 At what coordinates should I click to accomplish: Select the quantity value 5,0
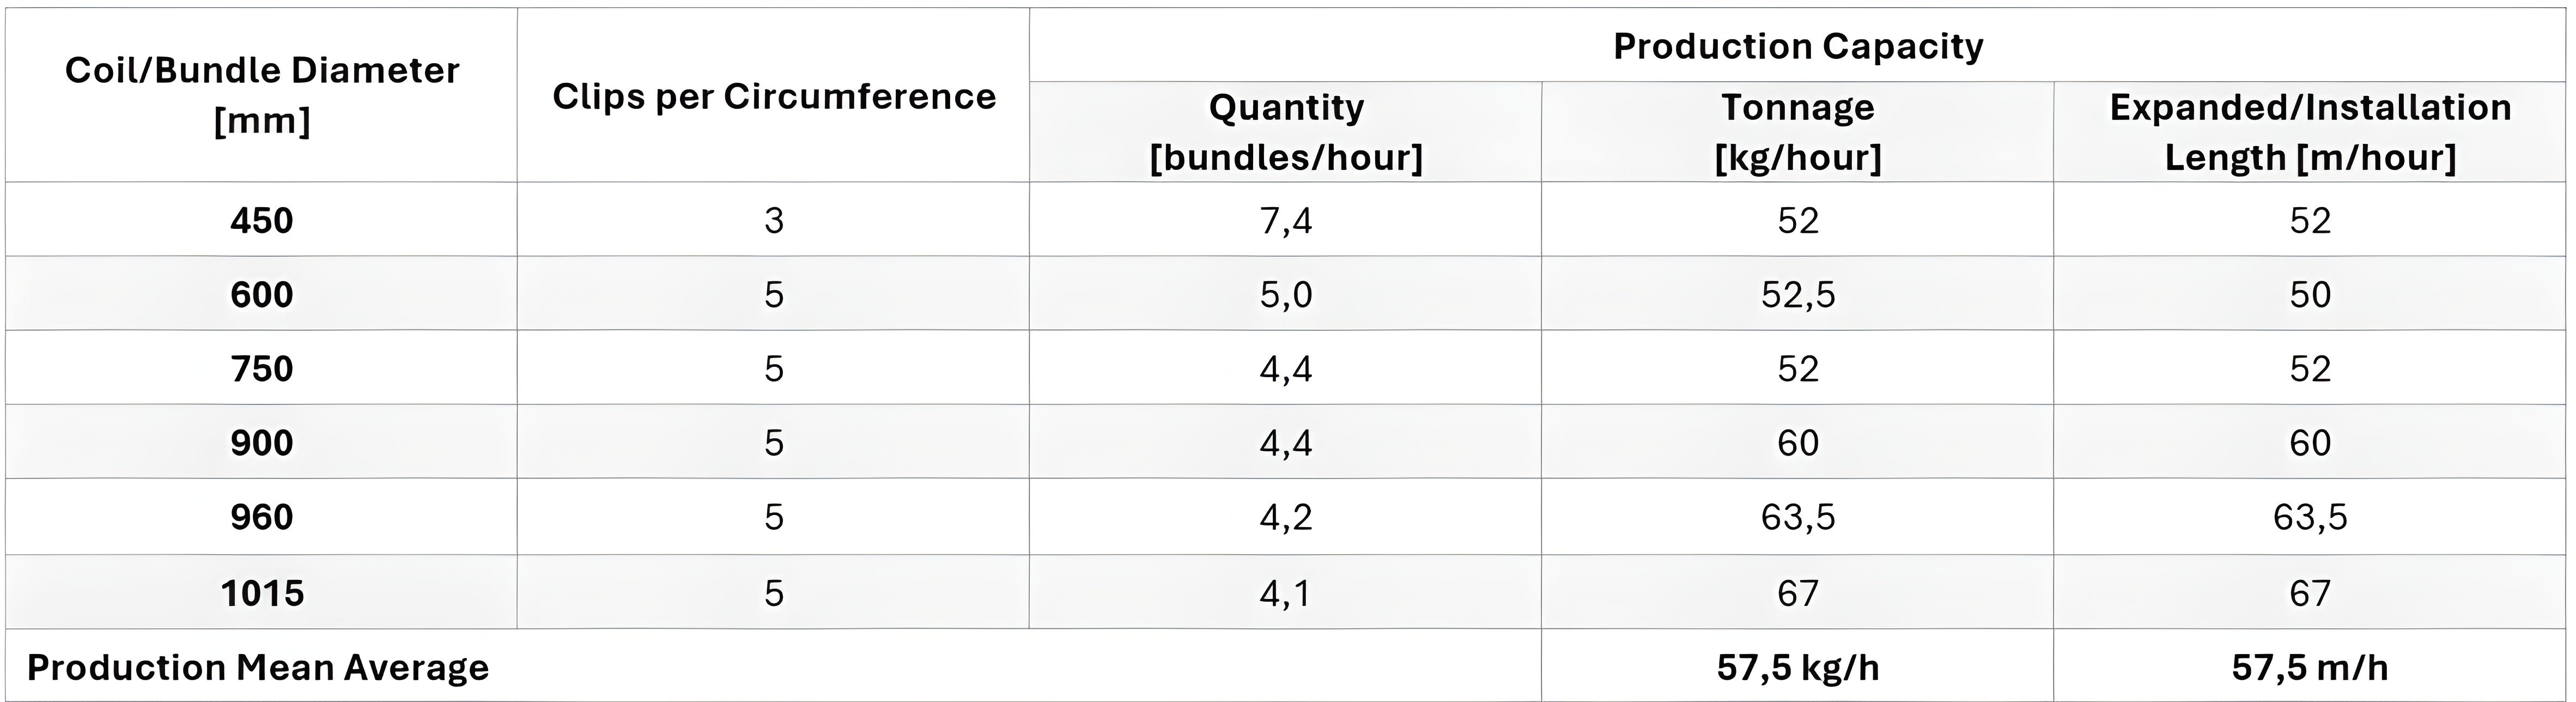coord(1286,294)
